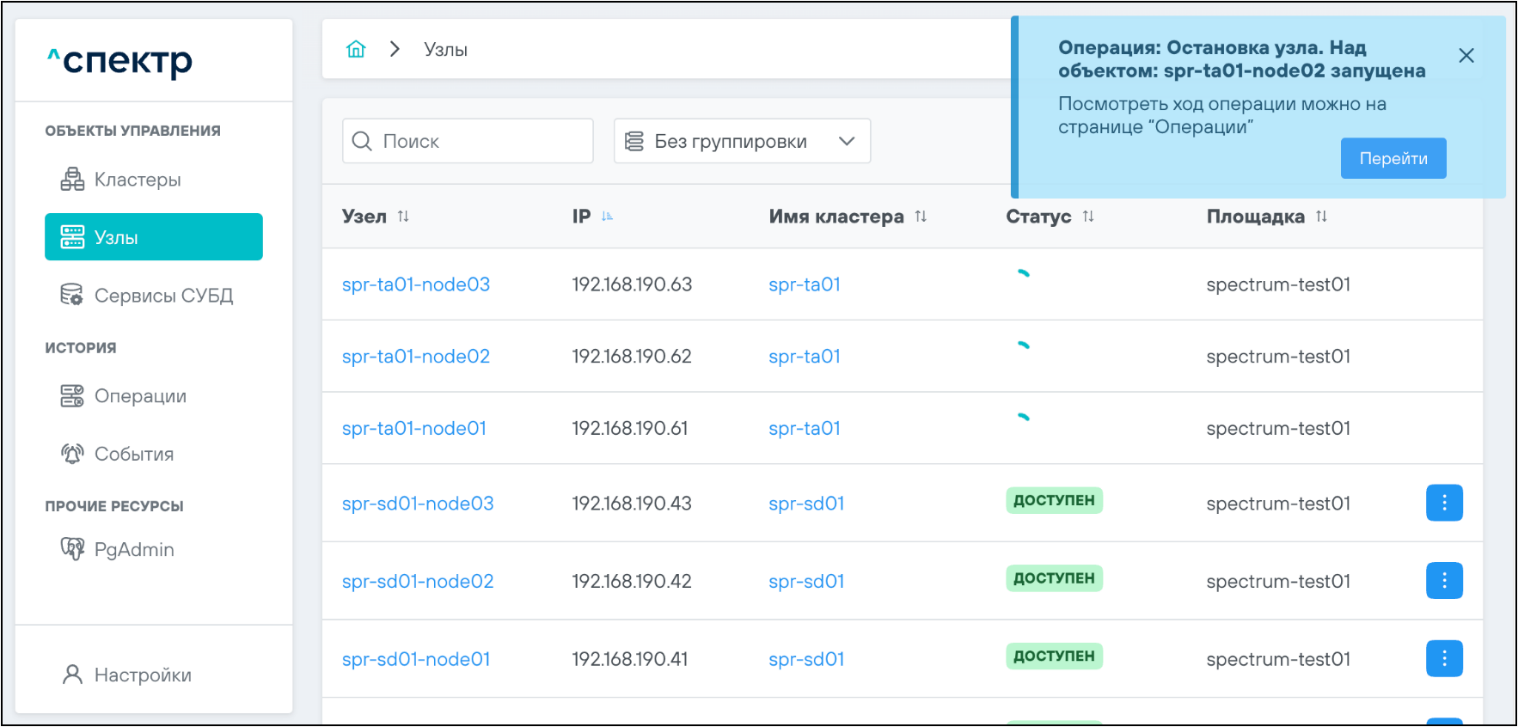Open kebab menu for spr-sd01-node02
The height and width of the screenshot is (727, 1518).
[1443, 581]
